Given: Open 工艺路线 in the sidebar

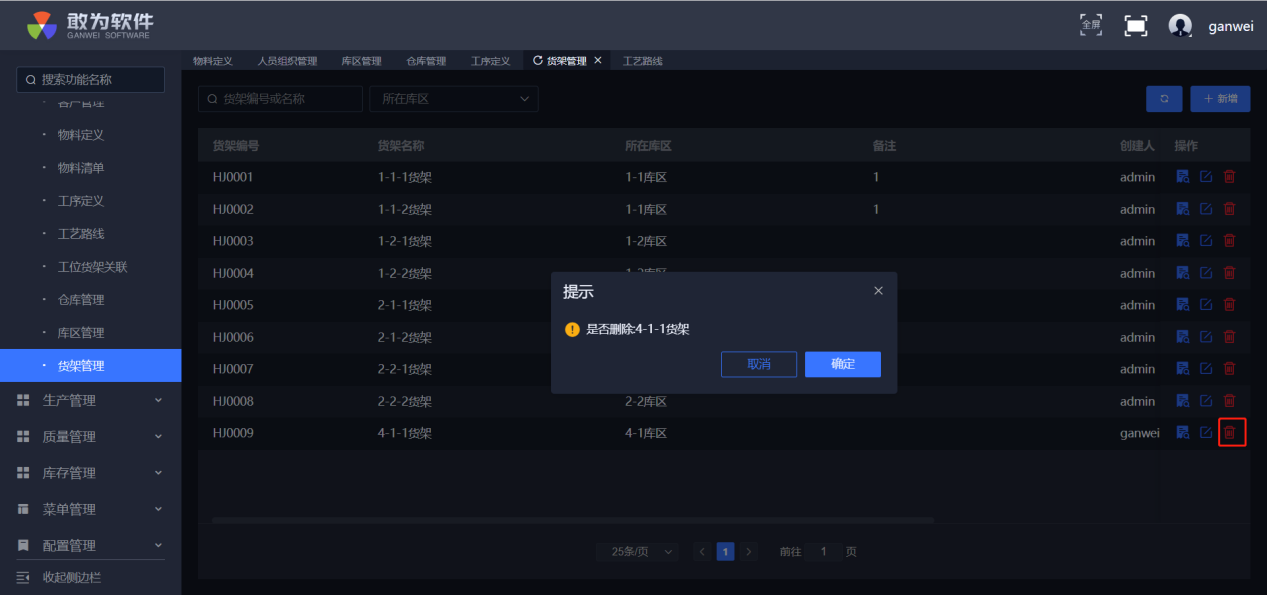Looking at the screenshot, I should [x=81, y=234].
